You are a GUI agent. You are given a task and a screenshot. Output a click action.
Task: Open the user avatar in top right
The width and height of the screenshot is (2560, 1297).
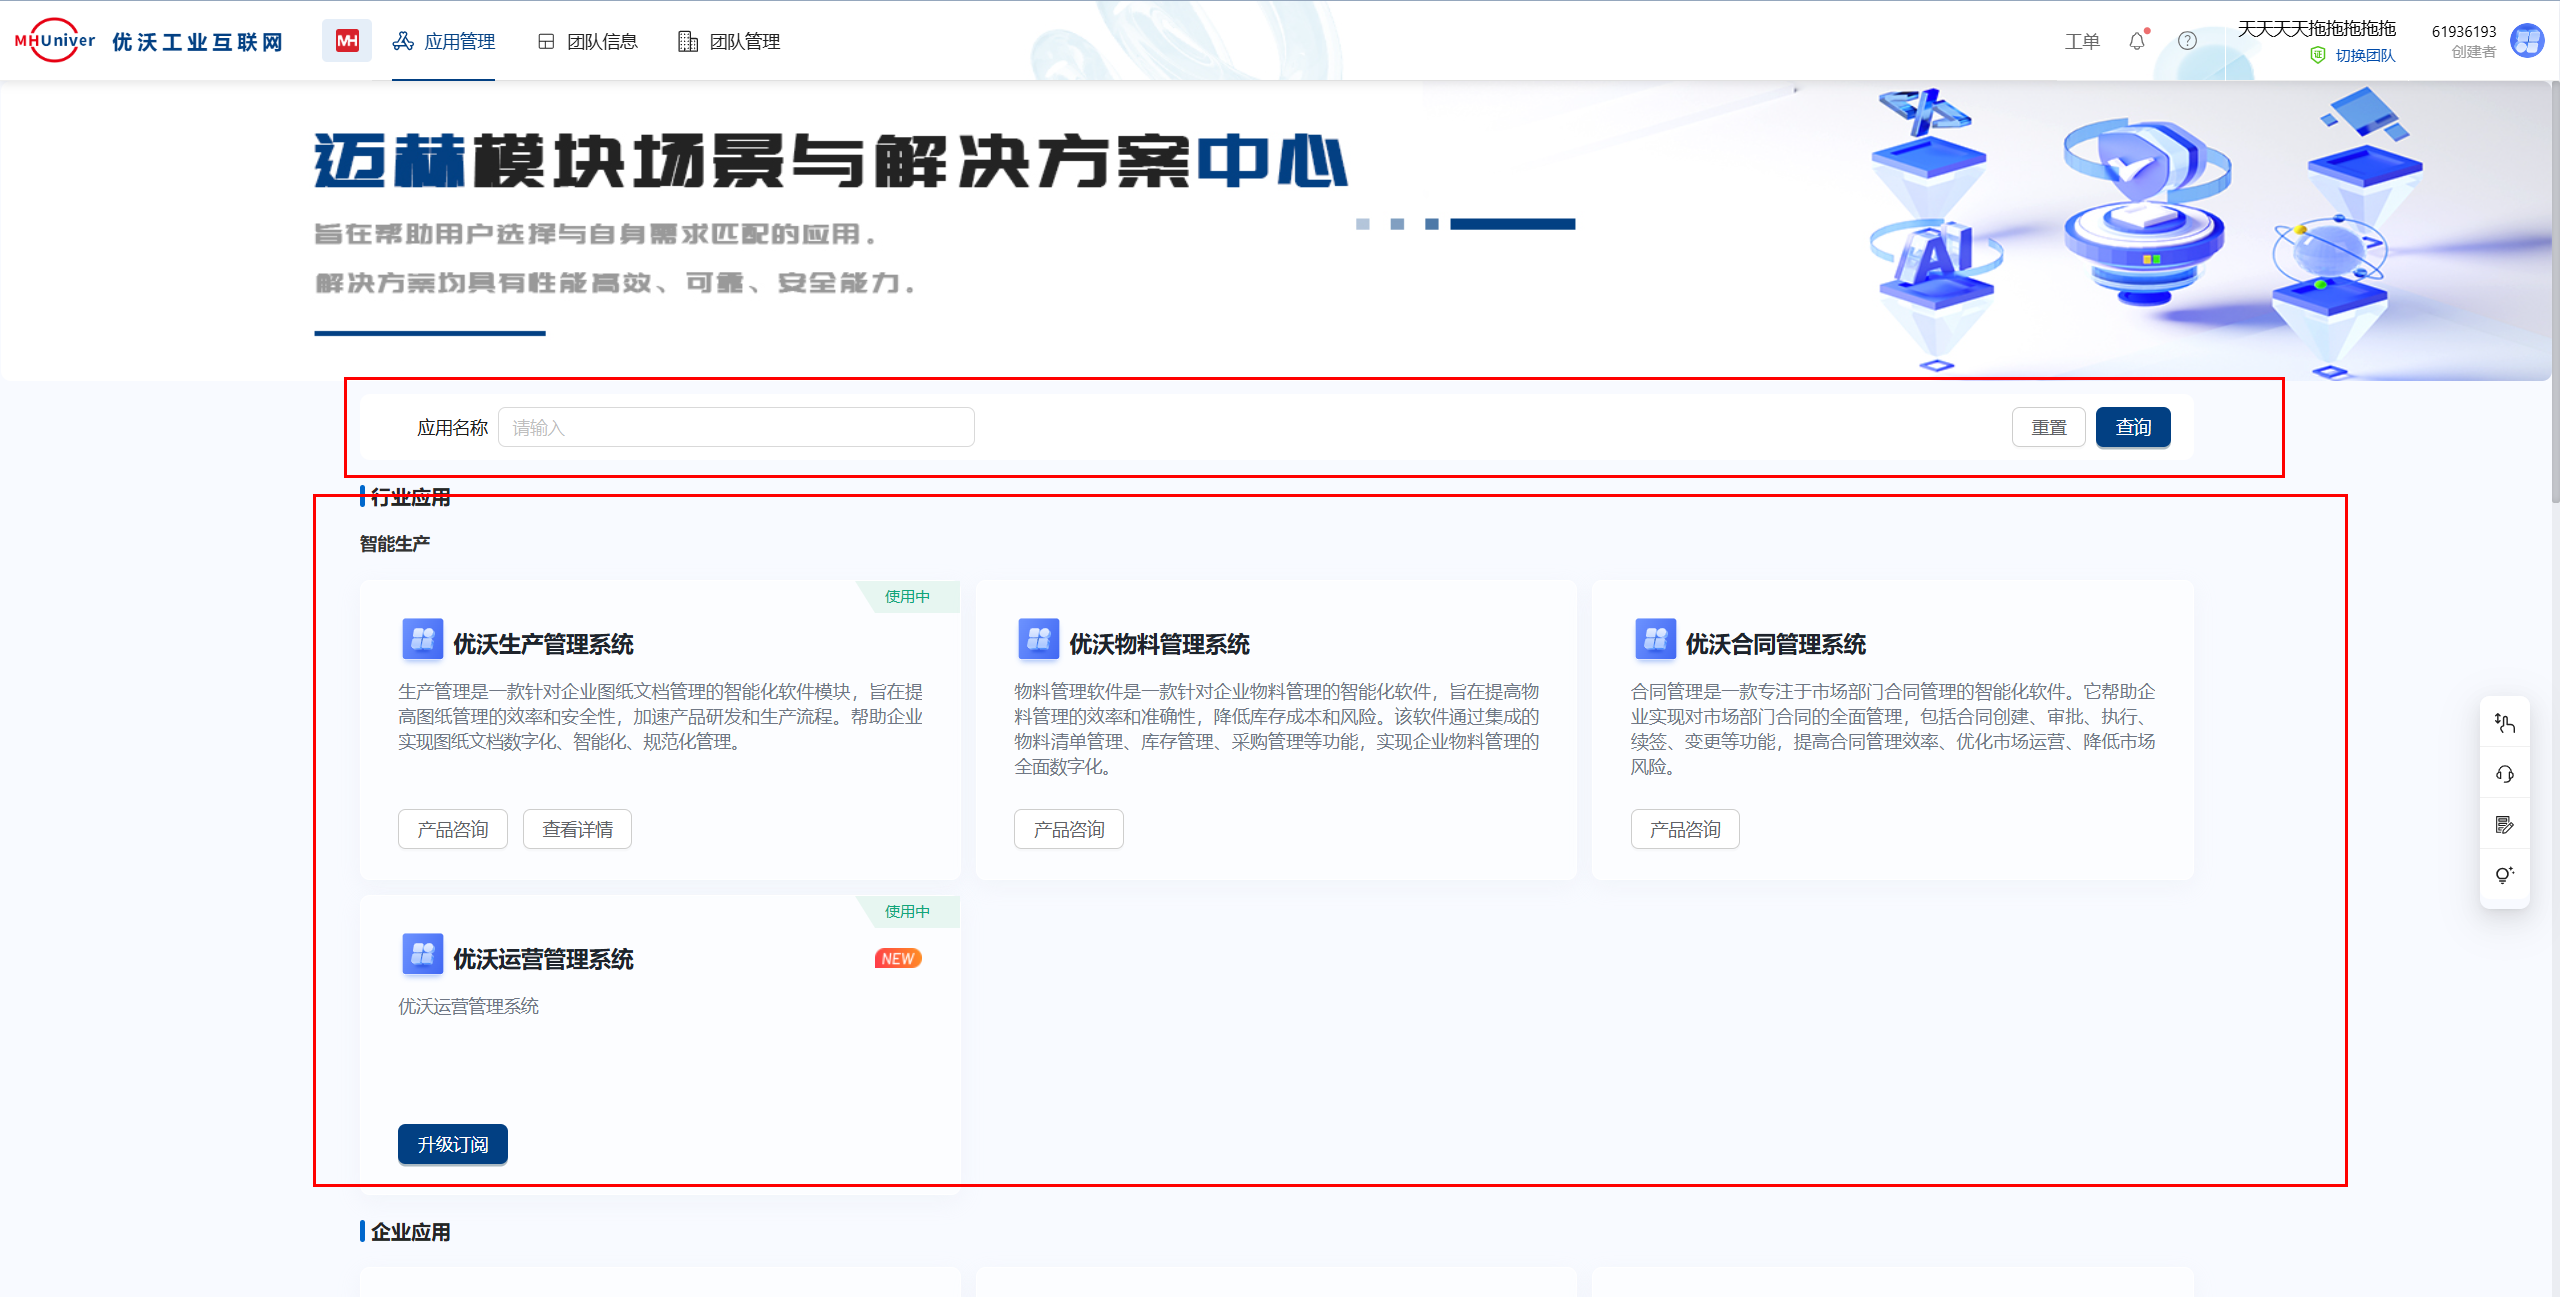tap(2528, 41)
